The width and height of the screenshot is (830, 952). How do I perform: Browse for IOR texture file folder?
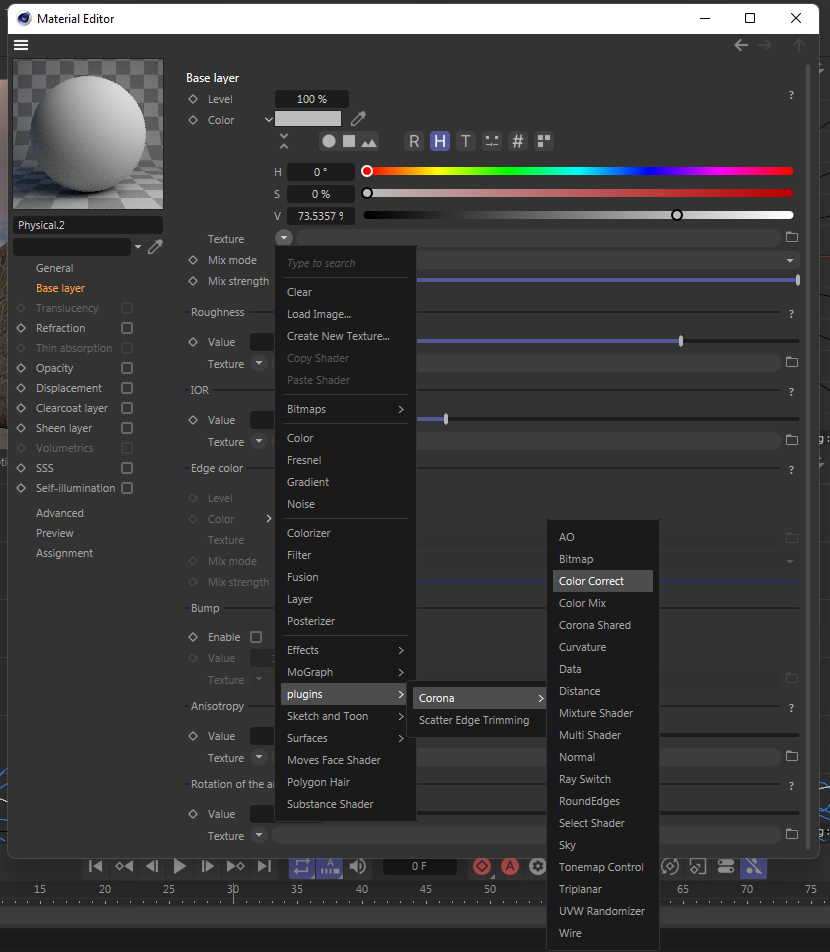pyautogui.click(x=792, y=440)
